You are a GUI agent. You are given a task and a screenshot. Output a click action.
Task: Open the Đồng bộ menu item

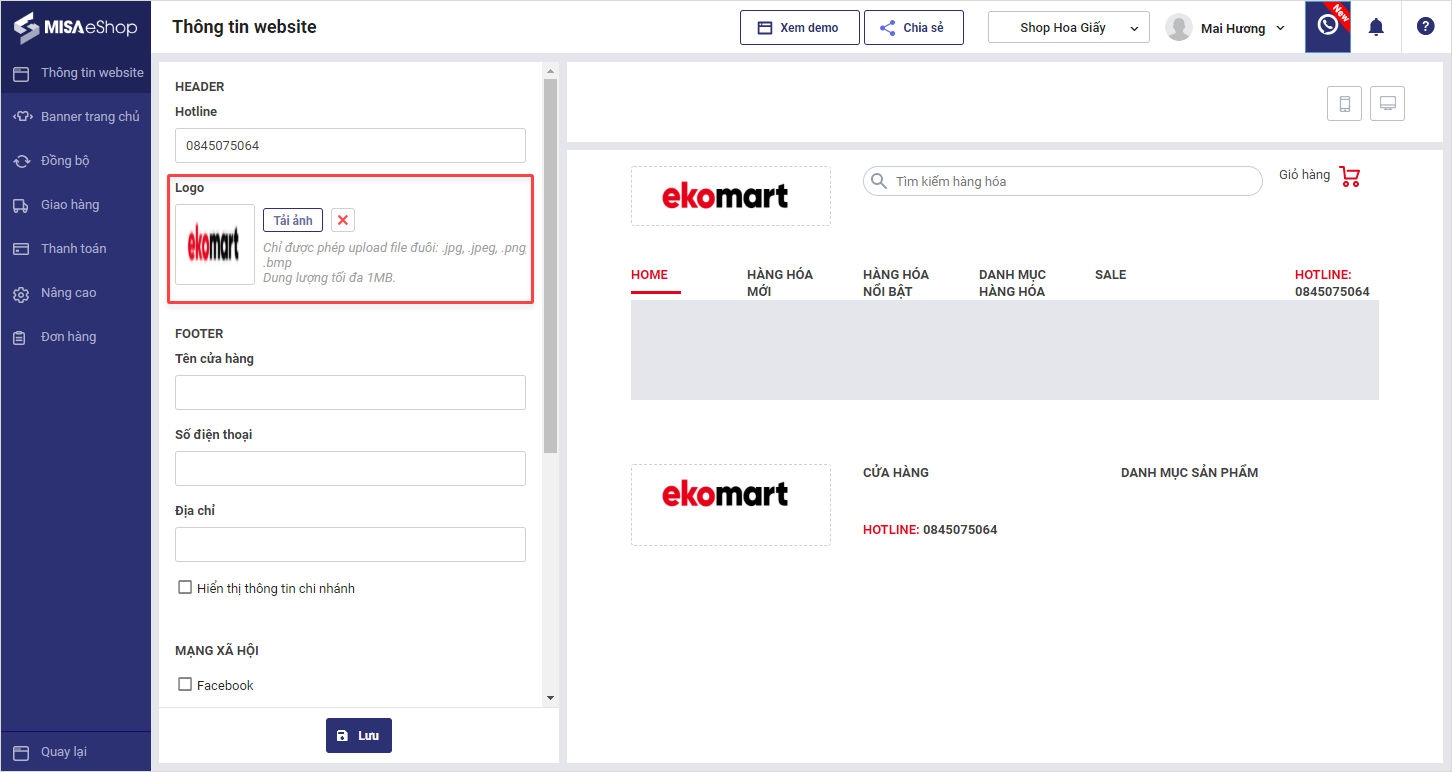(x=76, y=161)
